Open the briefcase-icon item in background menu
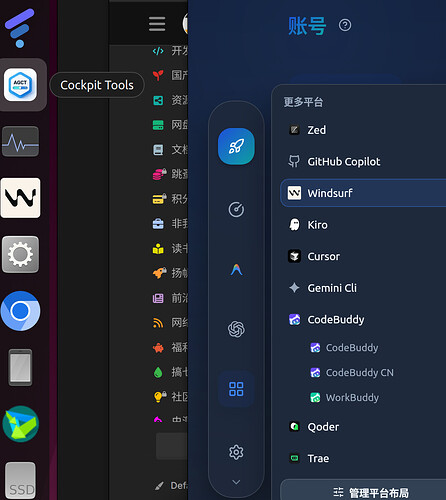The height and width of the screenshot is (500, 446). tap(170, 224)
